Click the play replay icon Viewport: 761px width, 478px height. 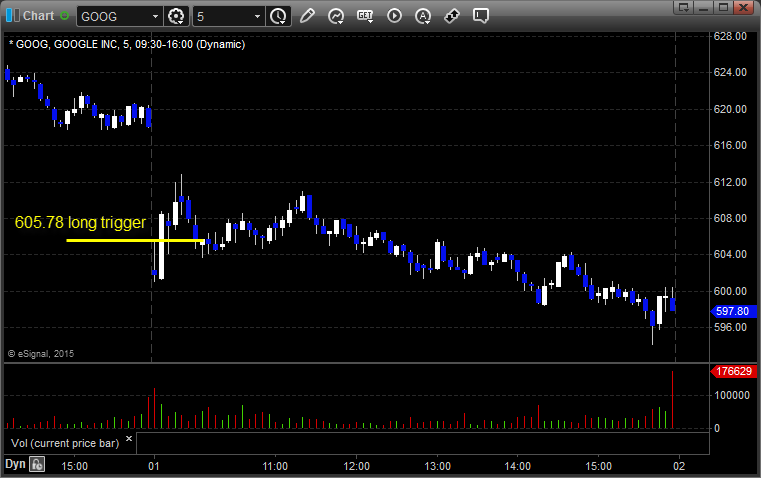point(394,16)
